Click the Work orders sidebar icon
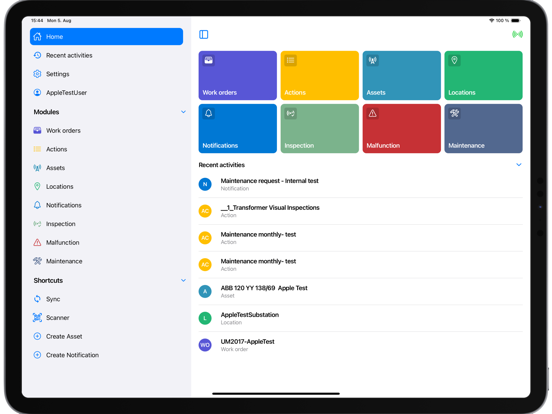Viewport: 552px width, 414px height. [x=37, y=131]
